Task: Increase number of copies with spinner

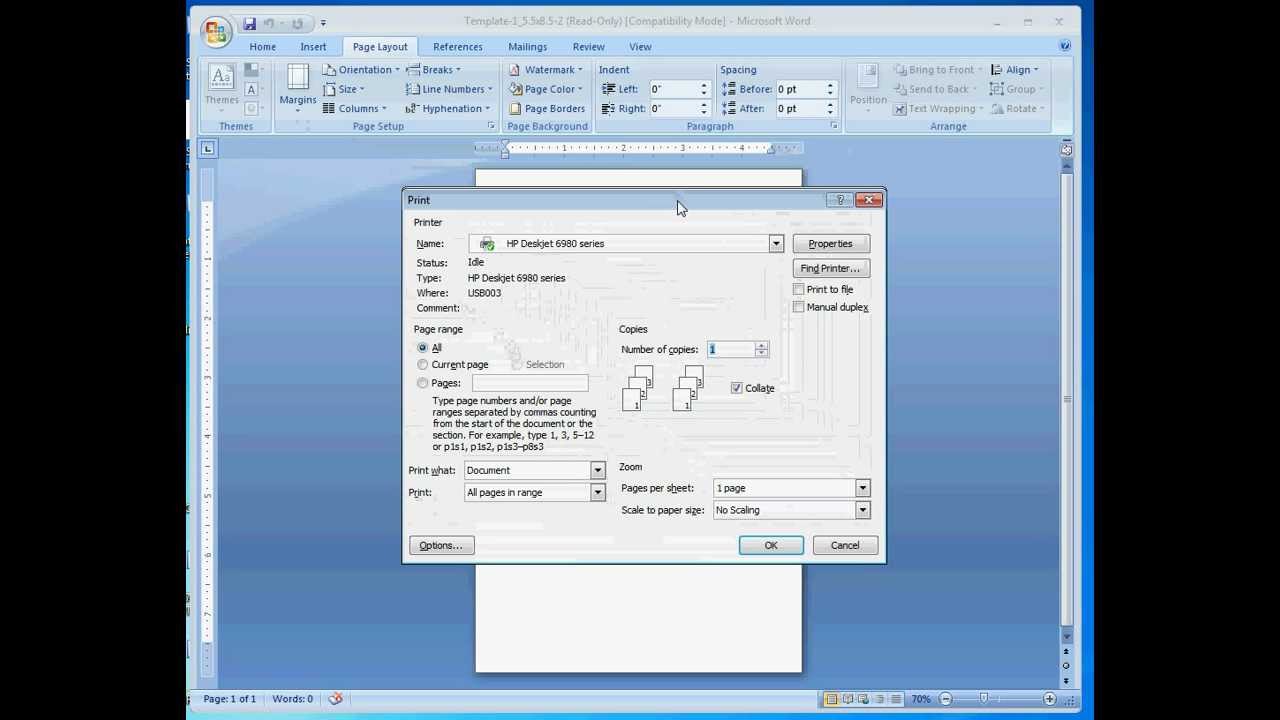Action: pos(762,345)
